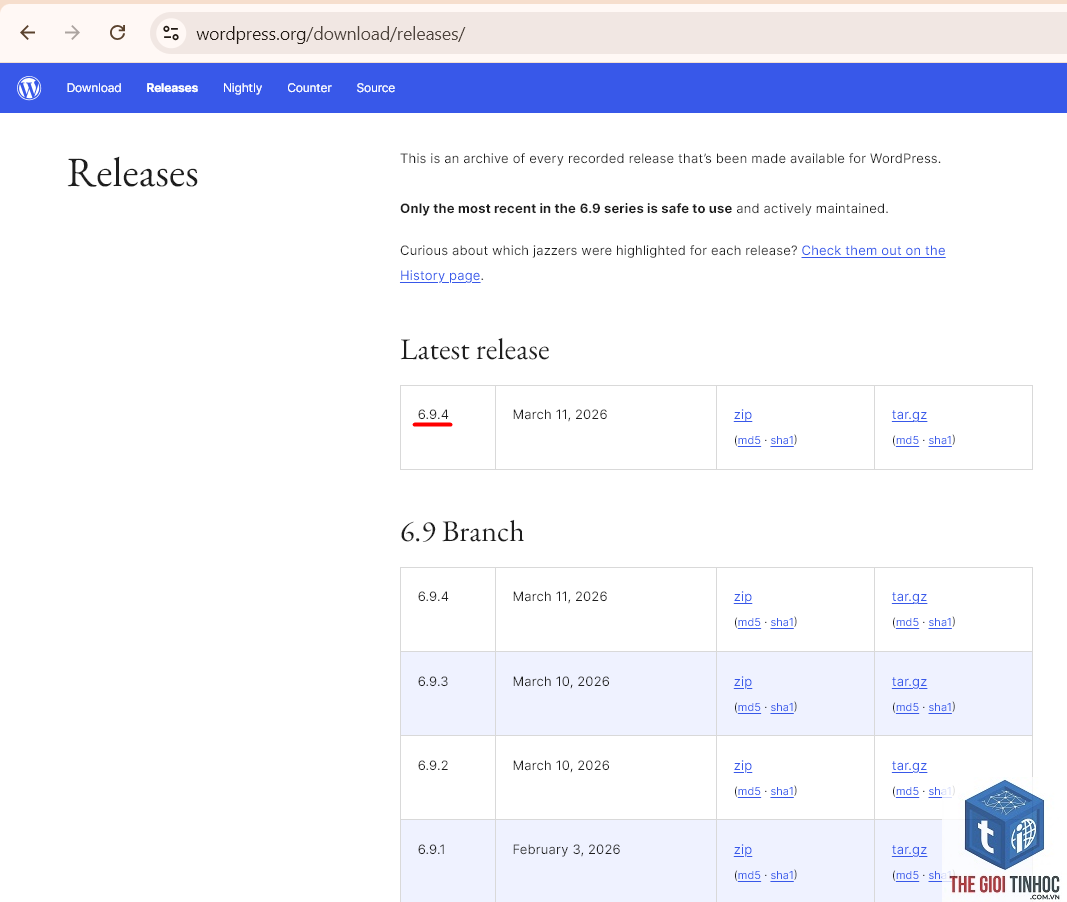The width and height of the screenshot is (1067, 902).
Task: Open md5 for zip in Latest release
Action: pyautogui.click(x=749, y=441)
